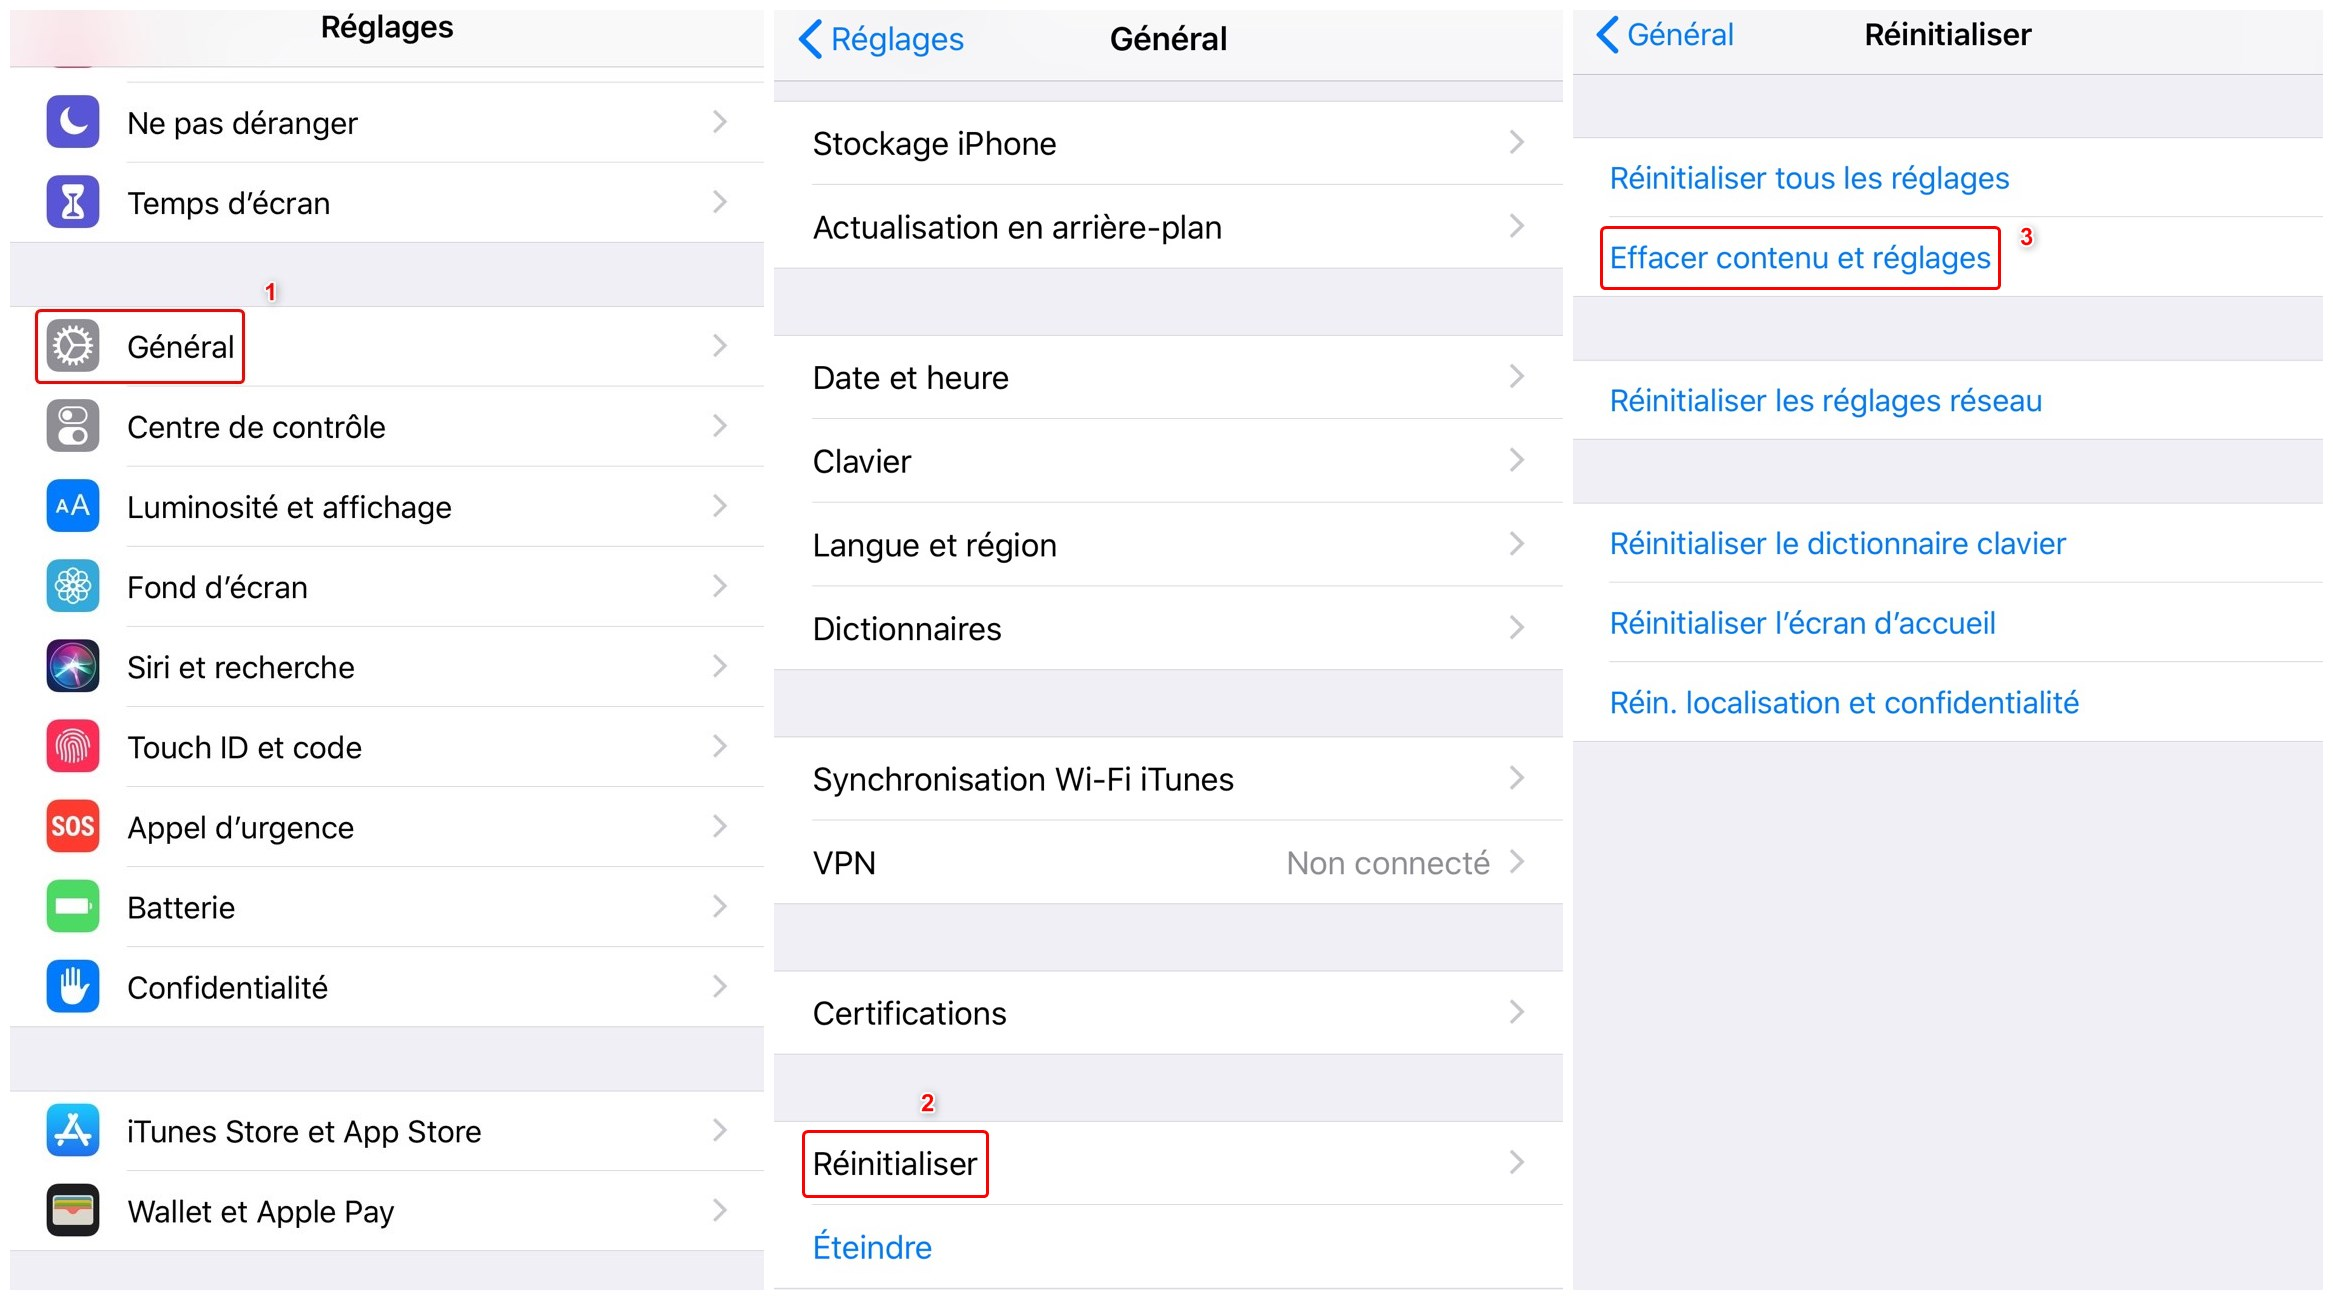Tap the App Store icon
Image resolution: width=2333 pixels, height=1300 pixels.
[73, 1130]
